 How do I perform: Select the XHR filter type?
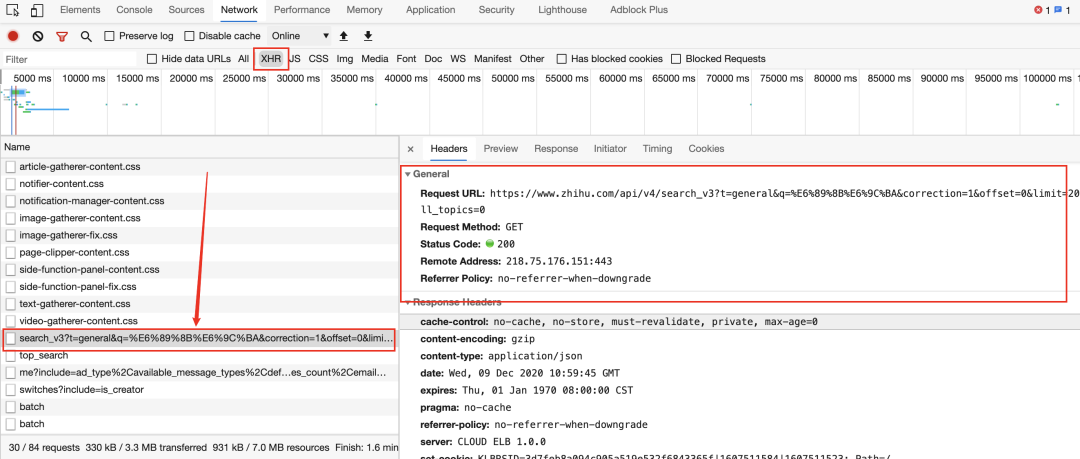271,59
